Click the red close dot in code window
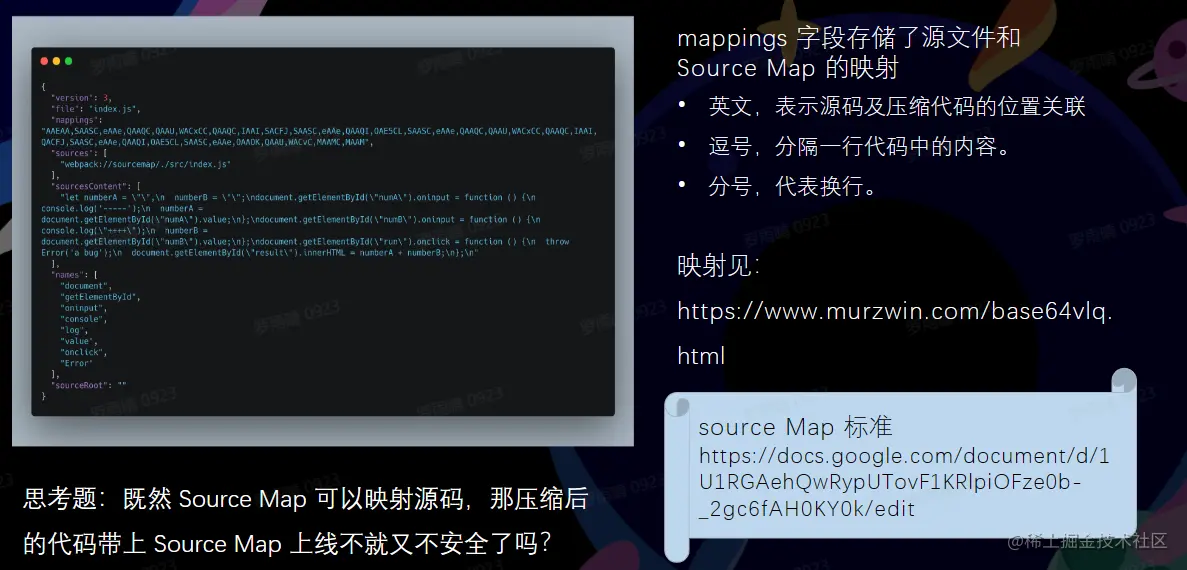Viewport: 1187px width, 570px height. point(44,61)
